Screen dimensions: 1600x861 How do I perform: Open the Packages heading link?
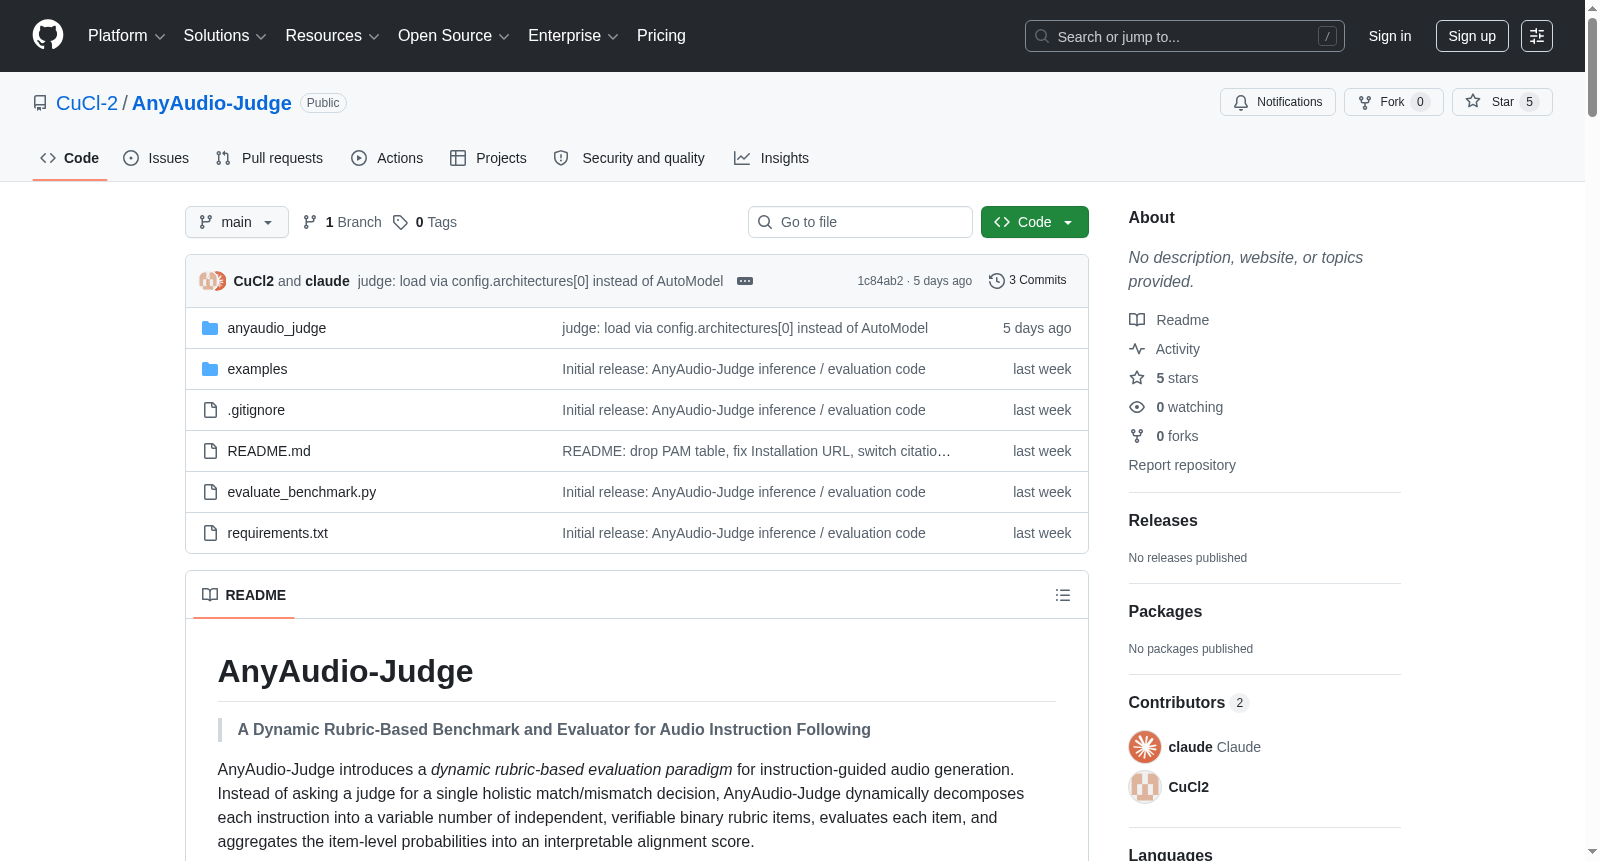[1165, 612]
